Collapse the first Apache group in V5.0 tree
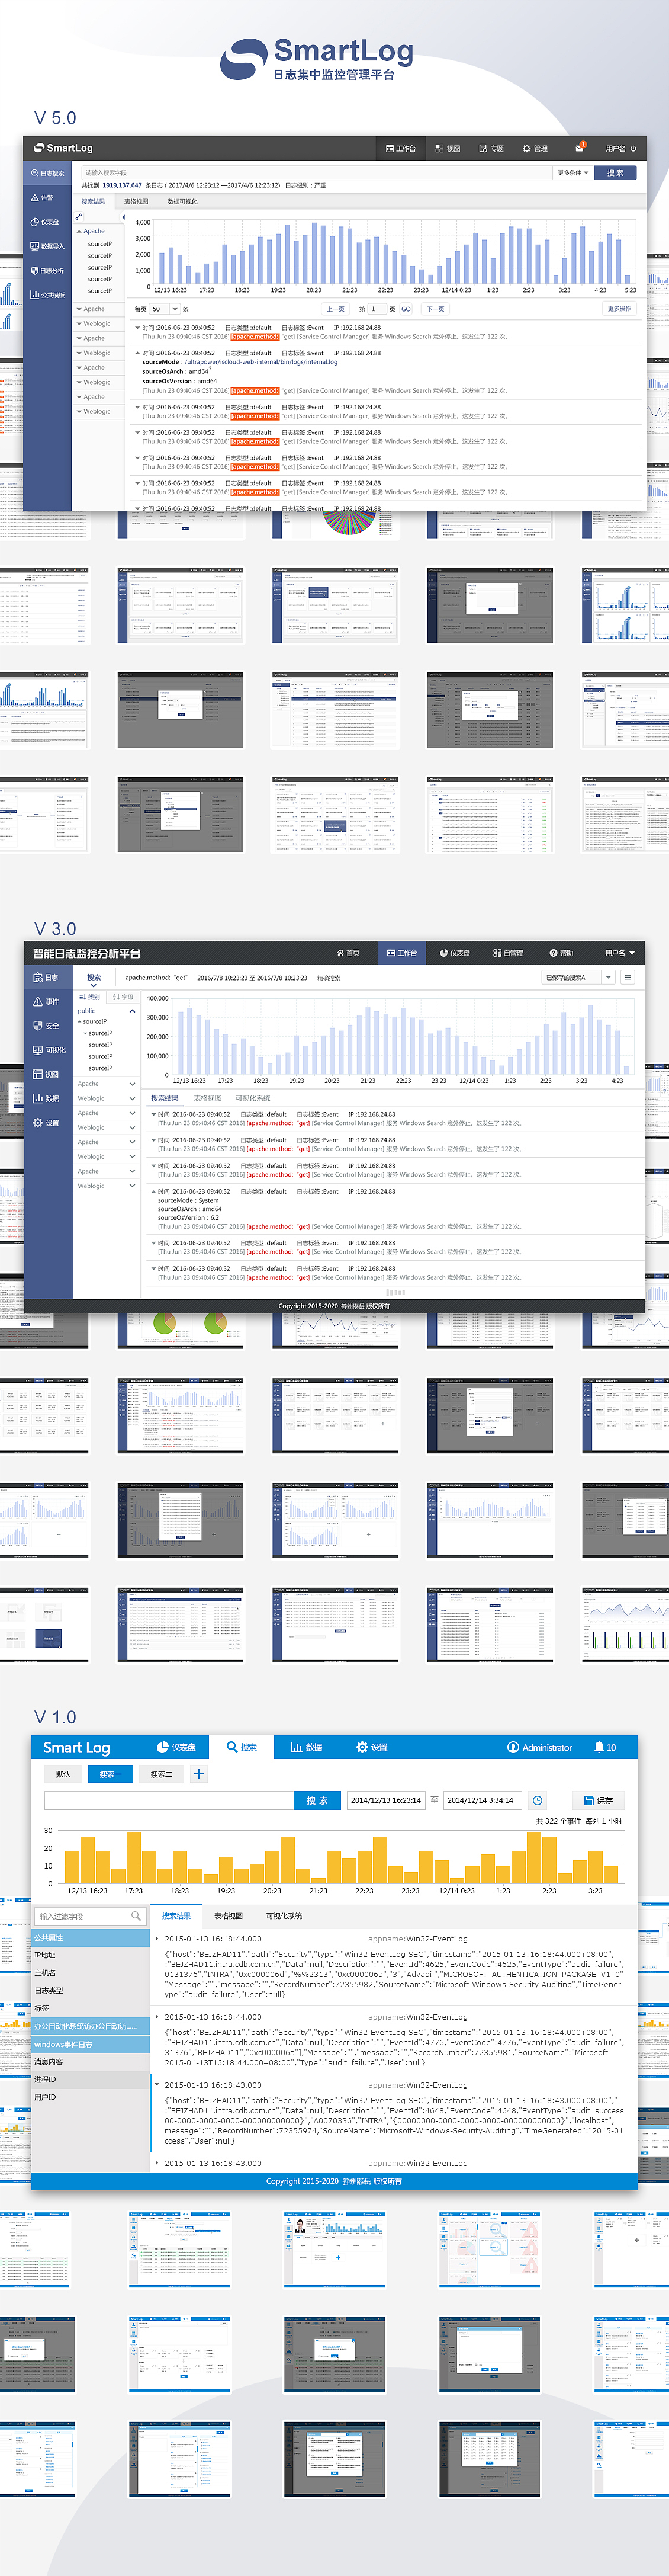The height and width of the screenshot is (2576, 669). tap(79, 231)
